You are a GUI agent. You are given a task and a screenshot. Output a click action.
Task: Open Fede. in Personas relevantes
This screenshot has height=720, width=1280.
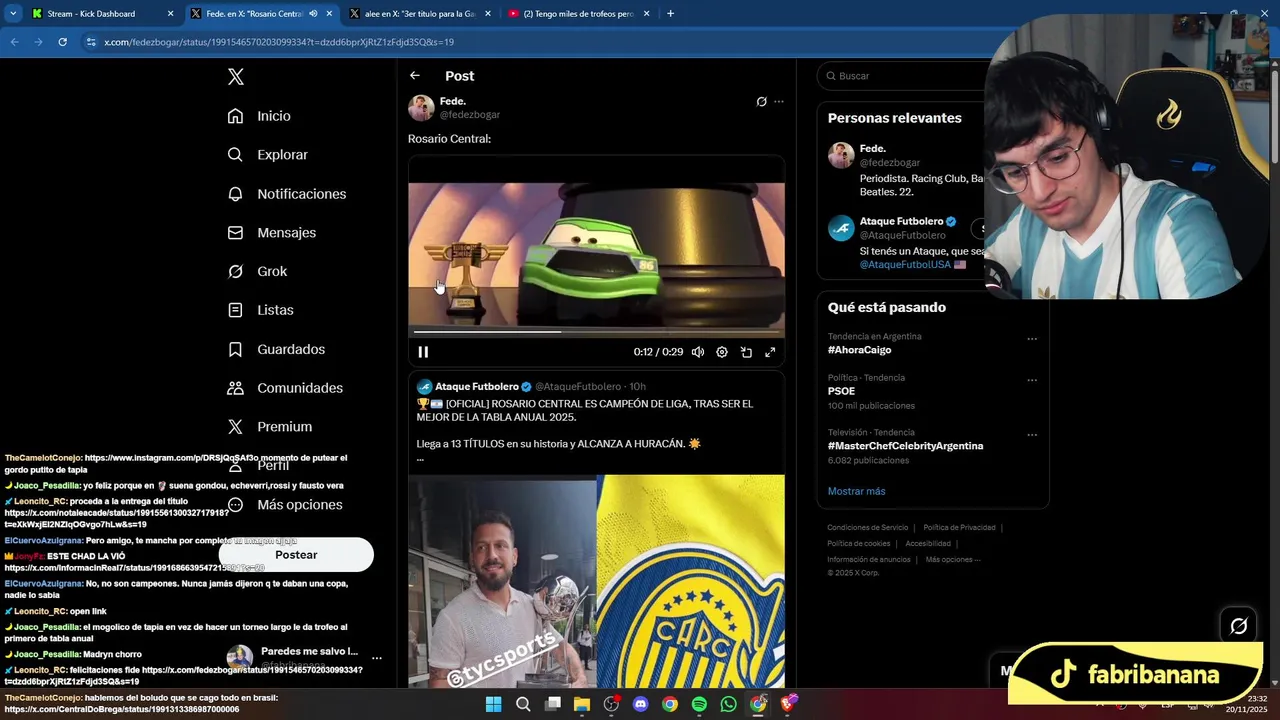872,148
